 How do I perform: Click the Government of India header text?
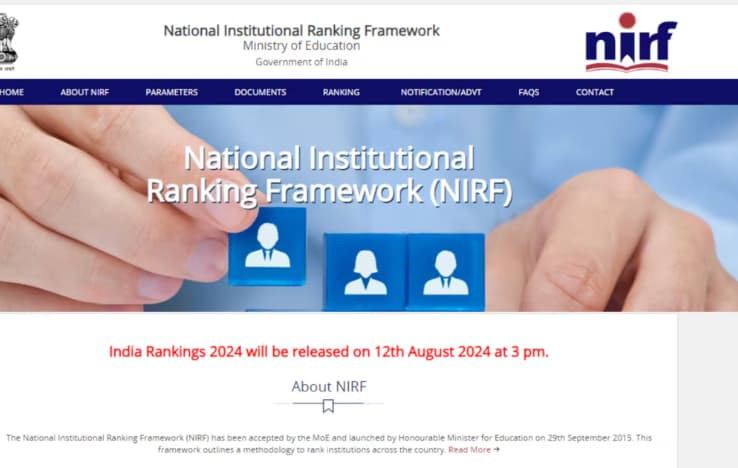301,62
